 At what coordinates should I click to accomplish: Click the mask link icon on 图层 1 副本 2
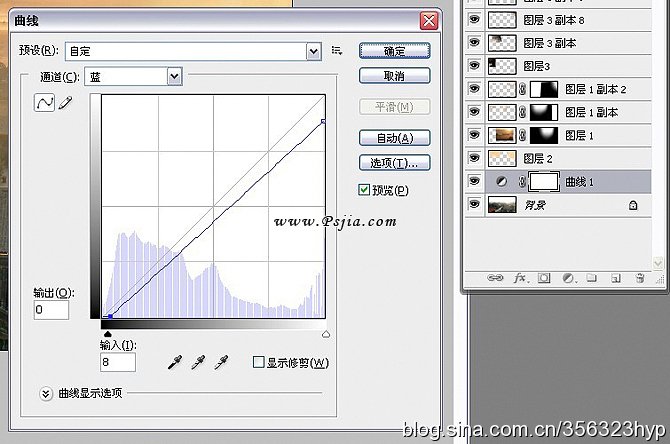(522, 89)
